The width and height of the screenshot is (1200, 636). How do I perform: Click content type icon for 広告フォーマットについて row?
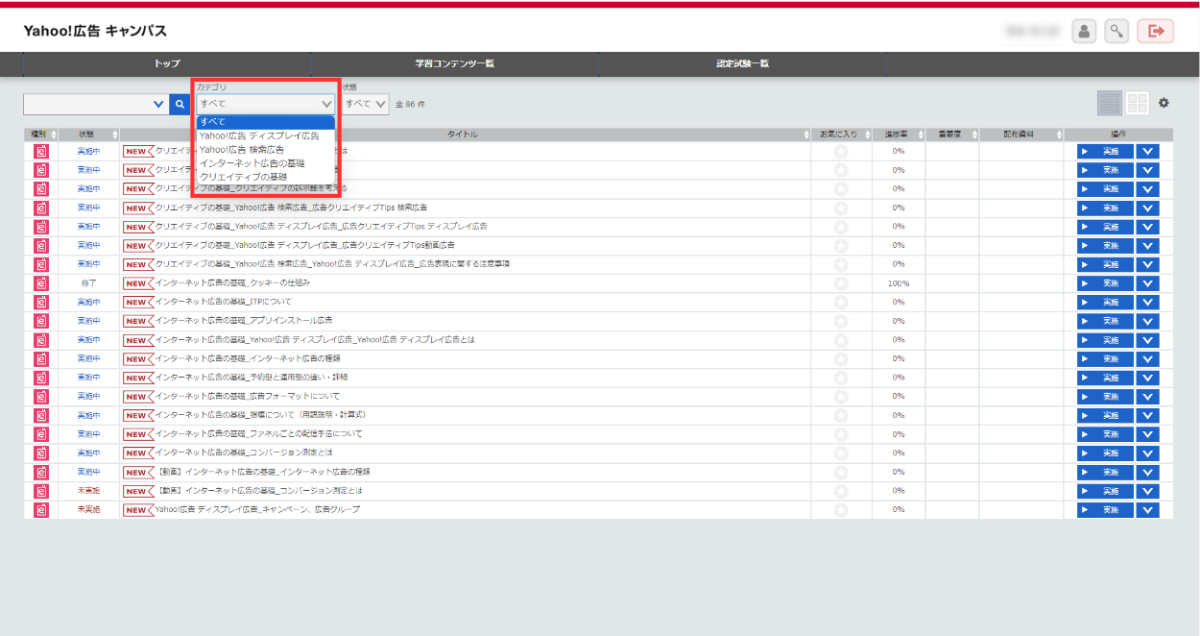tap(41, 396)
